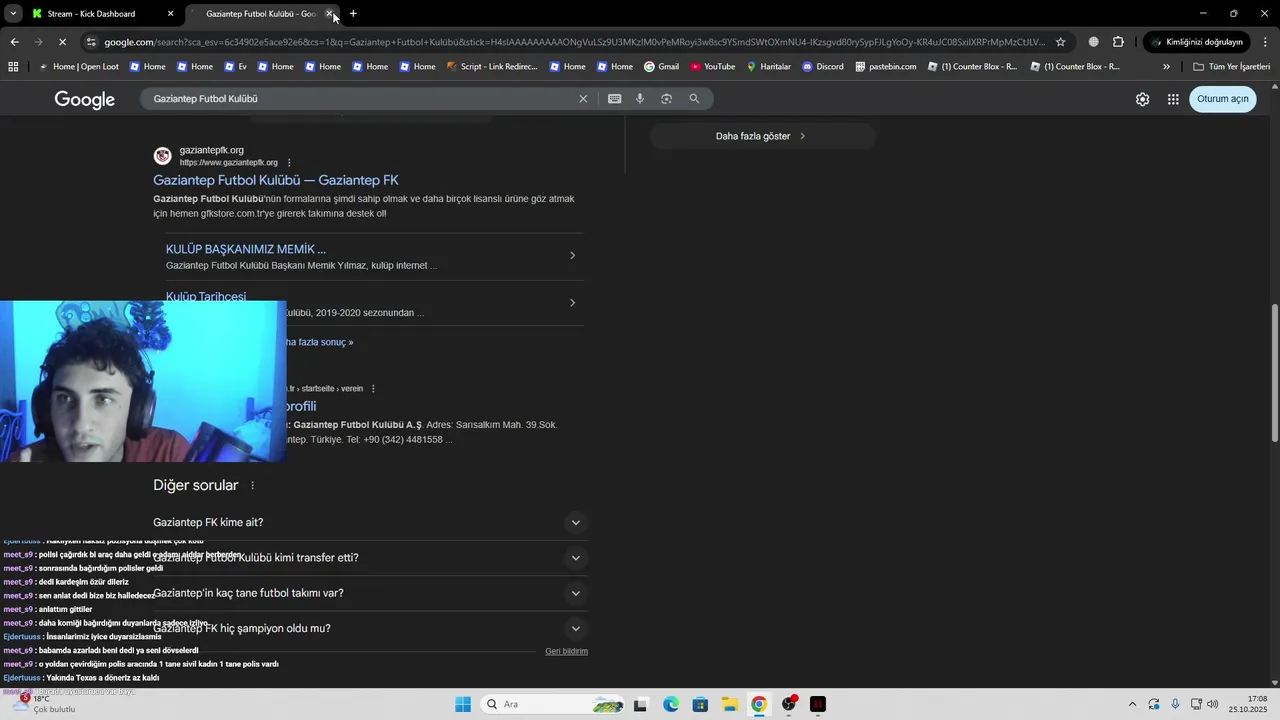
Task: Launch Microsoft Edge from the taskbar
Action: [x=671, y=704]
